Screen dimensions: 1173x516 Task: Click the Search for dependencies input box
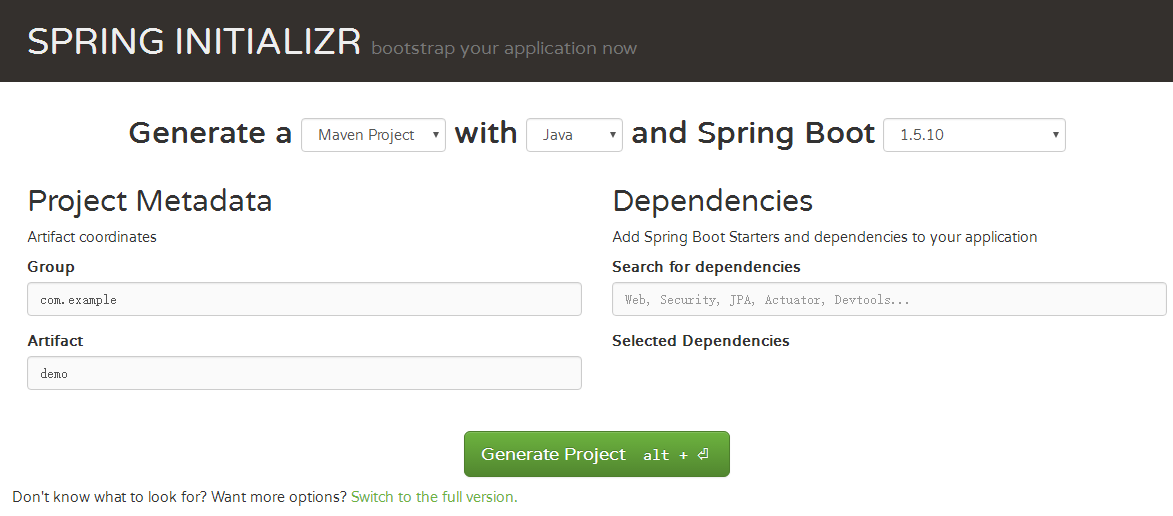pyautogui.click(x=889, y=299)
